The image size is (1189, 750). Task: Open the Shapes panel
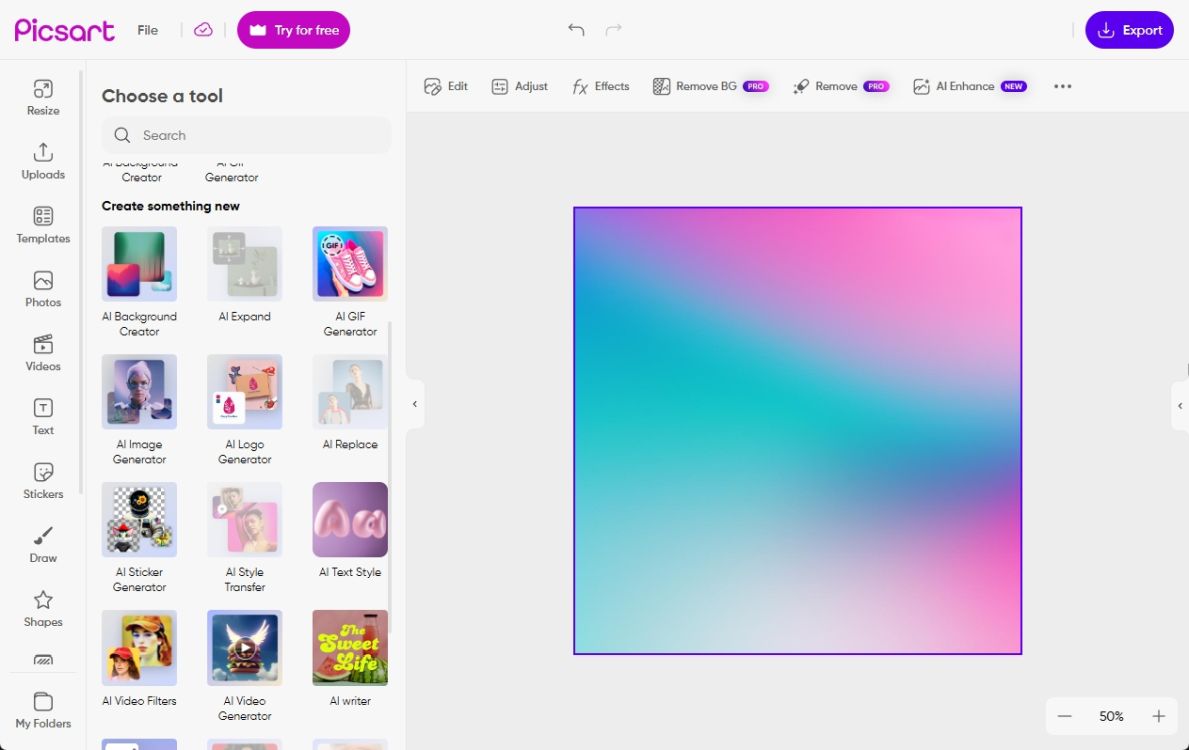(x=42, y=607)
